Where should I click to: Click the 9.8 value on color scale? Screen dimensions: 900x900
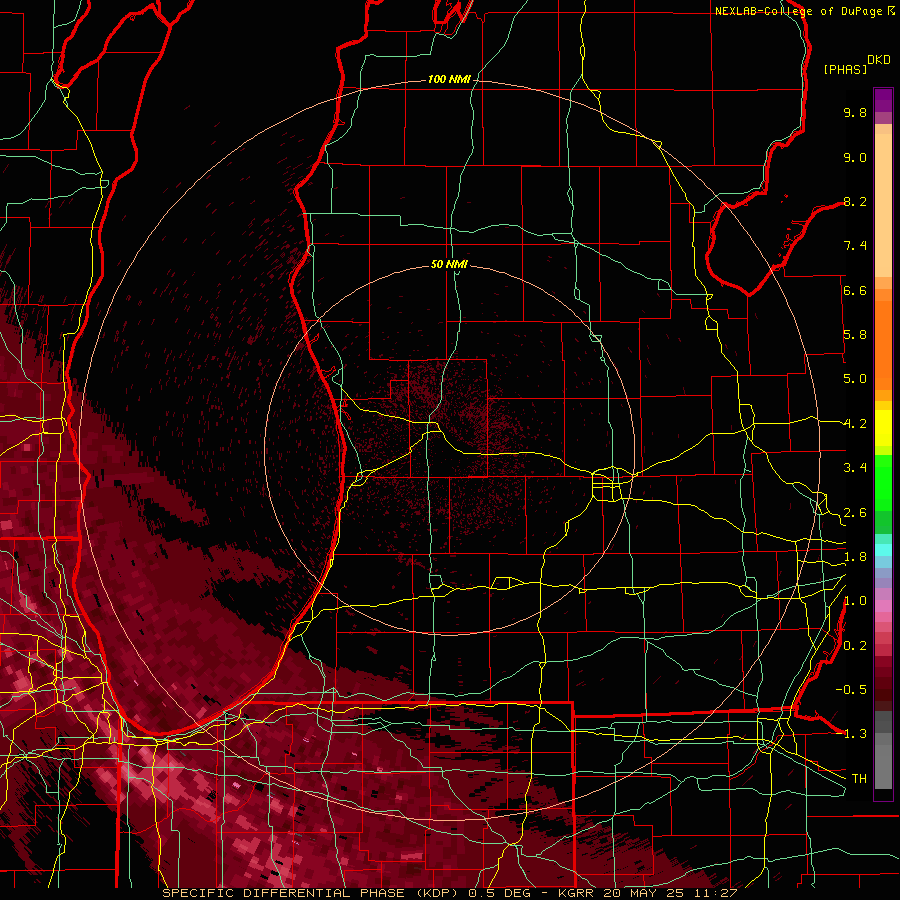pos(855,112)
